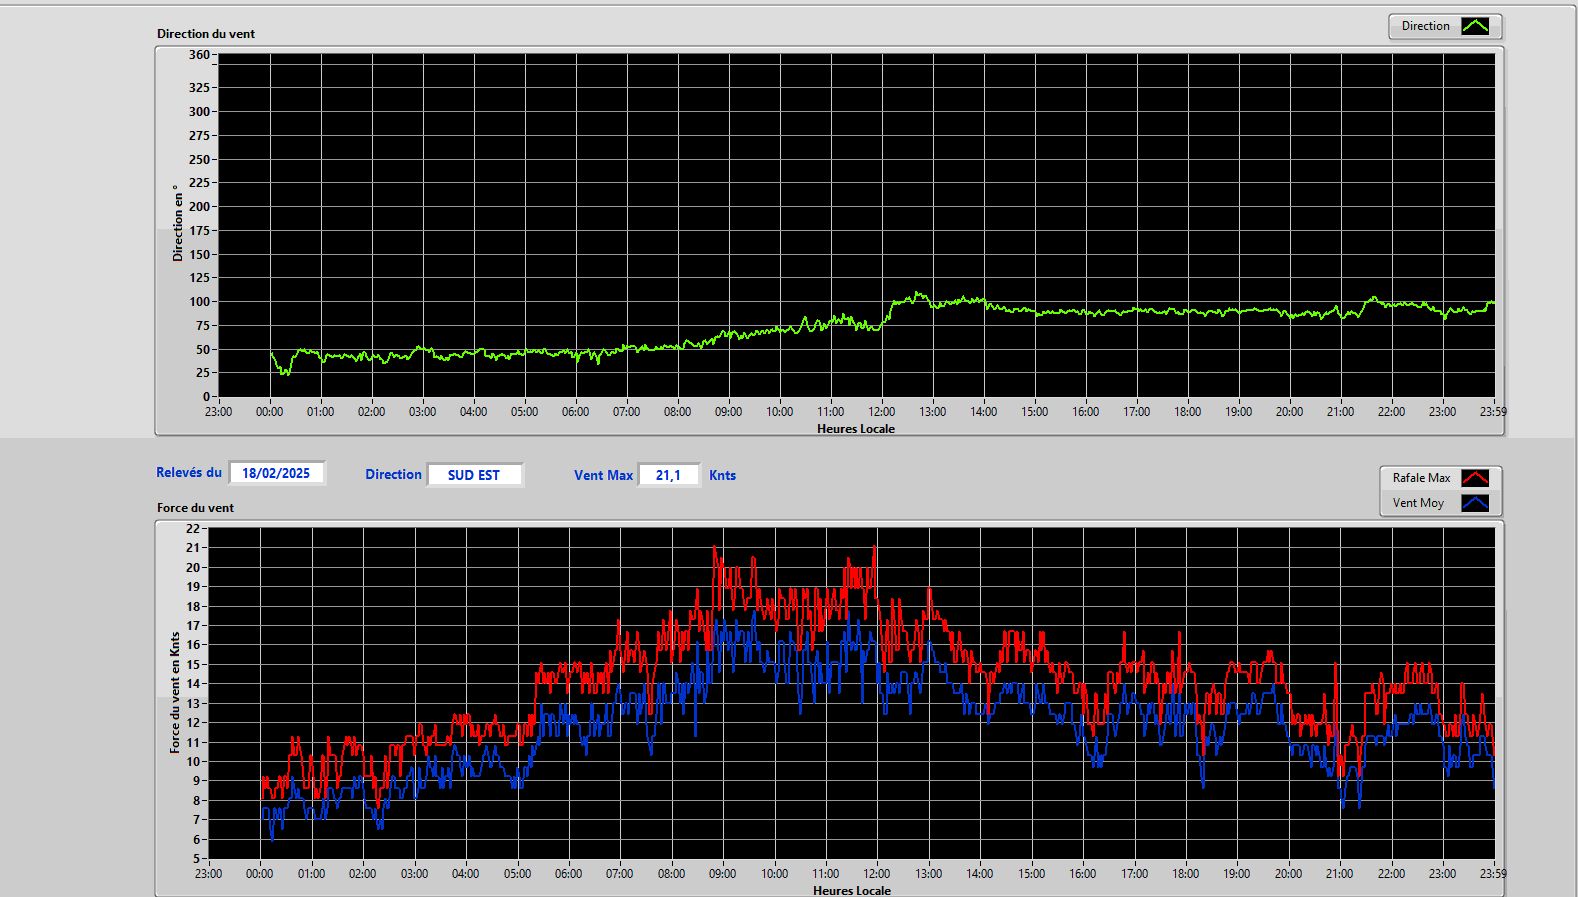Click the 'Force du vent en Knts' axis label
The height and width of the screenshot is (897, 1578).
[175, 692]
